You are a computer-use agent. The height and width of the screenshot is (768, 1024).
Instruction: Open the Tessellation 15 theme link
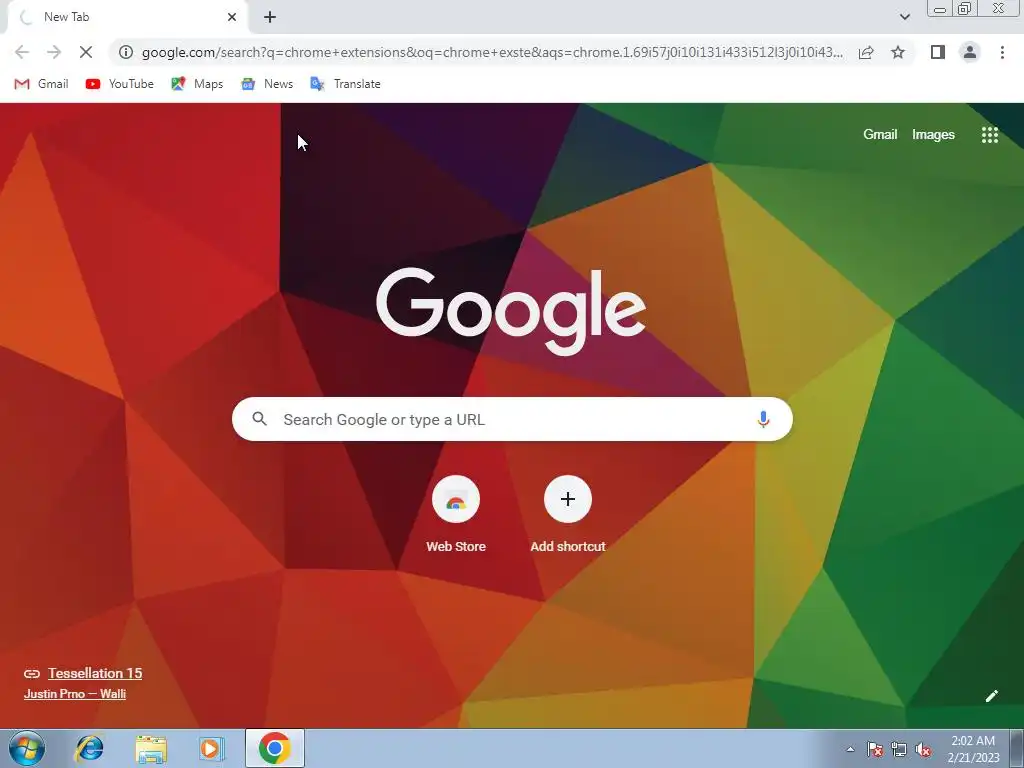coord(95,673)
